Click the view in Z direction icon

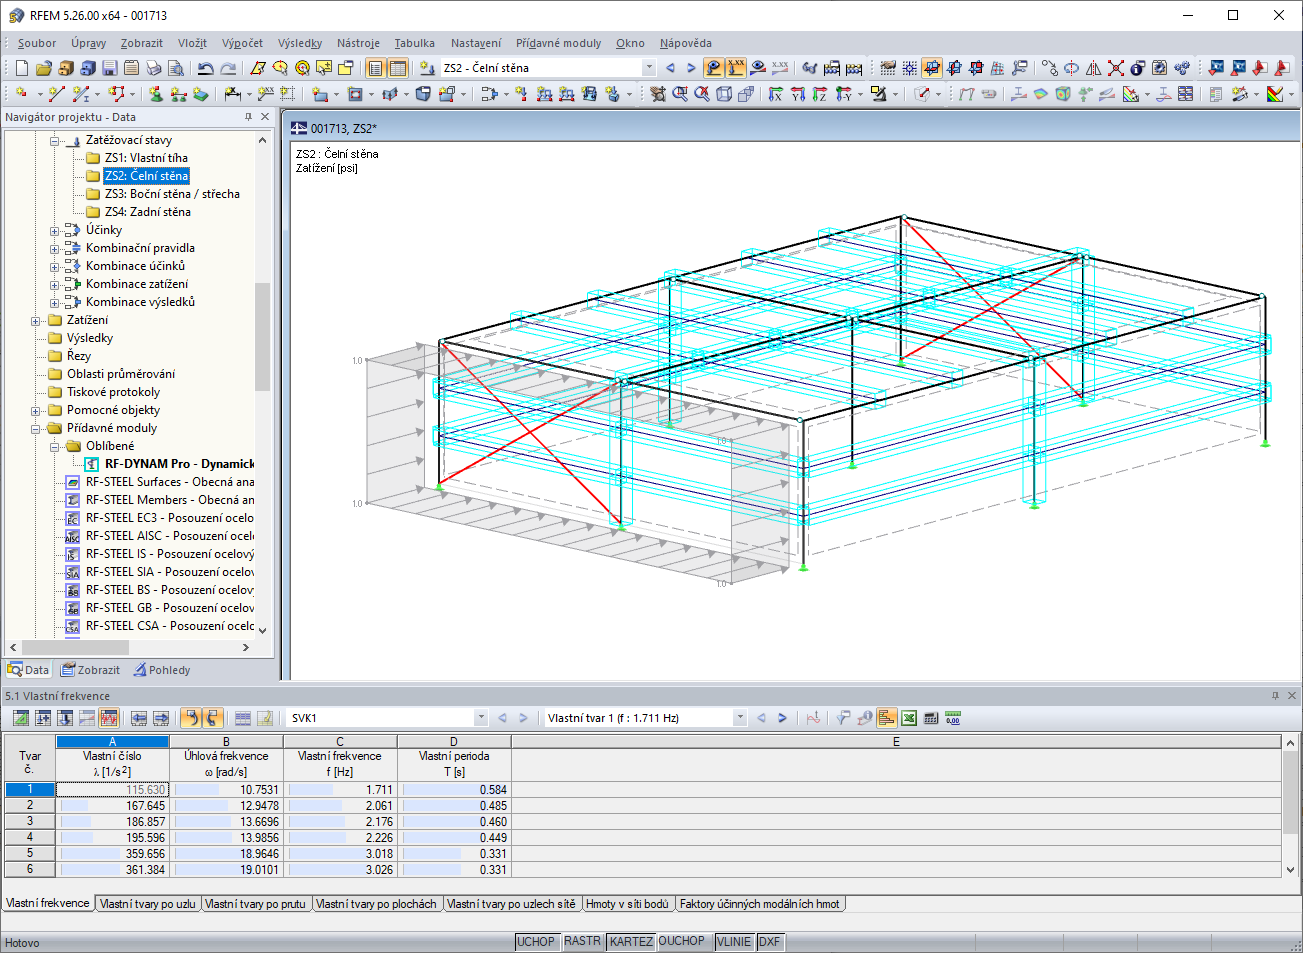tap(820, 94)
